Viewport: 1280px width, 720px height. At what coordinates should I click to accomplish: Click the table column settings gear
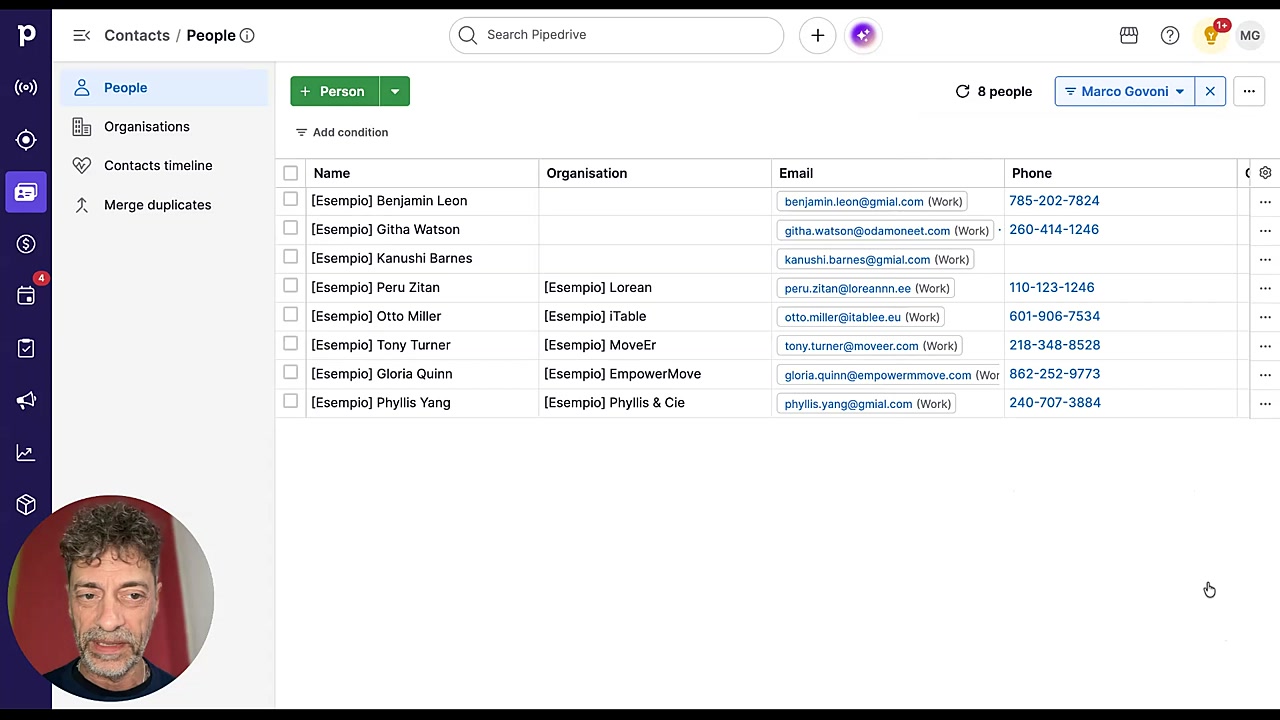coord(1265,173)
